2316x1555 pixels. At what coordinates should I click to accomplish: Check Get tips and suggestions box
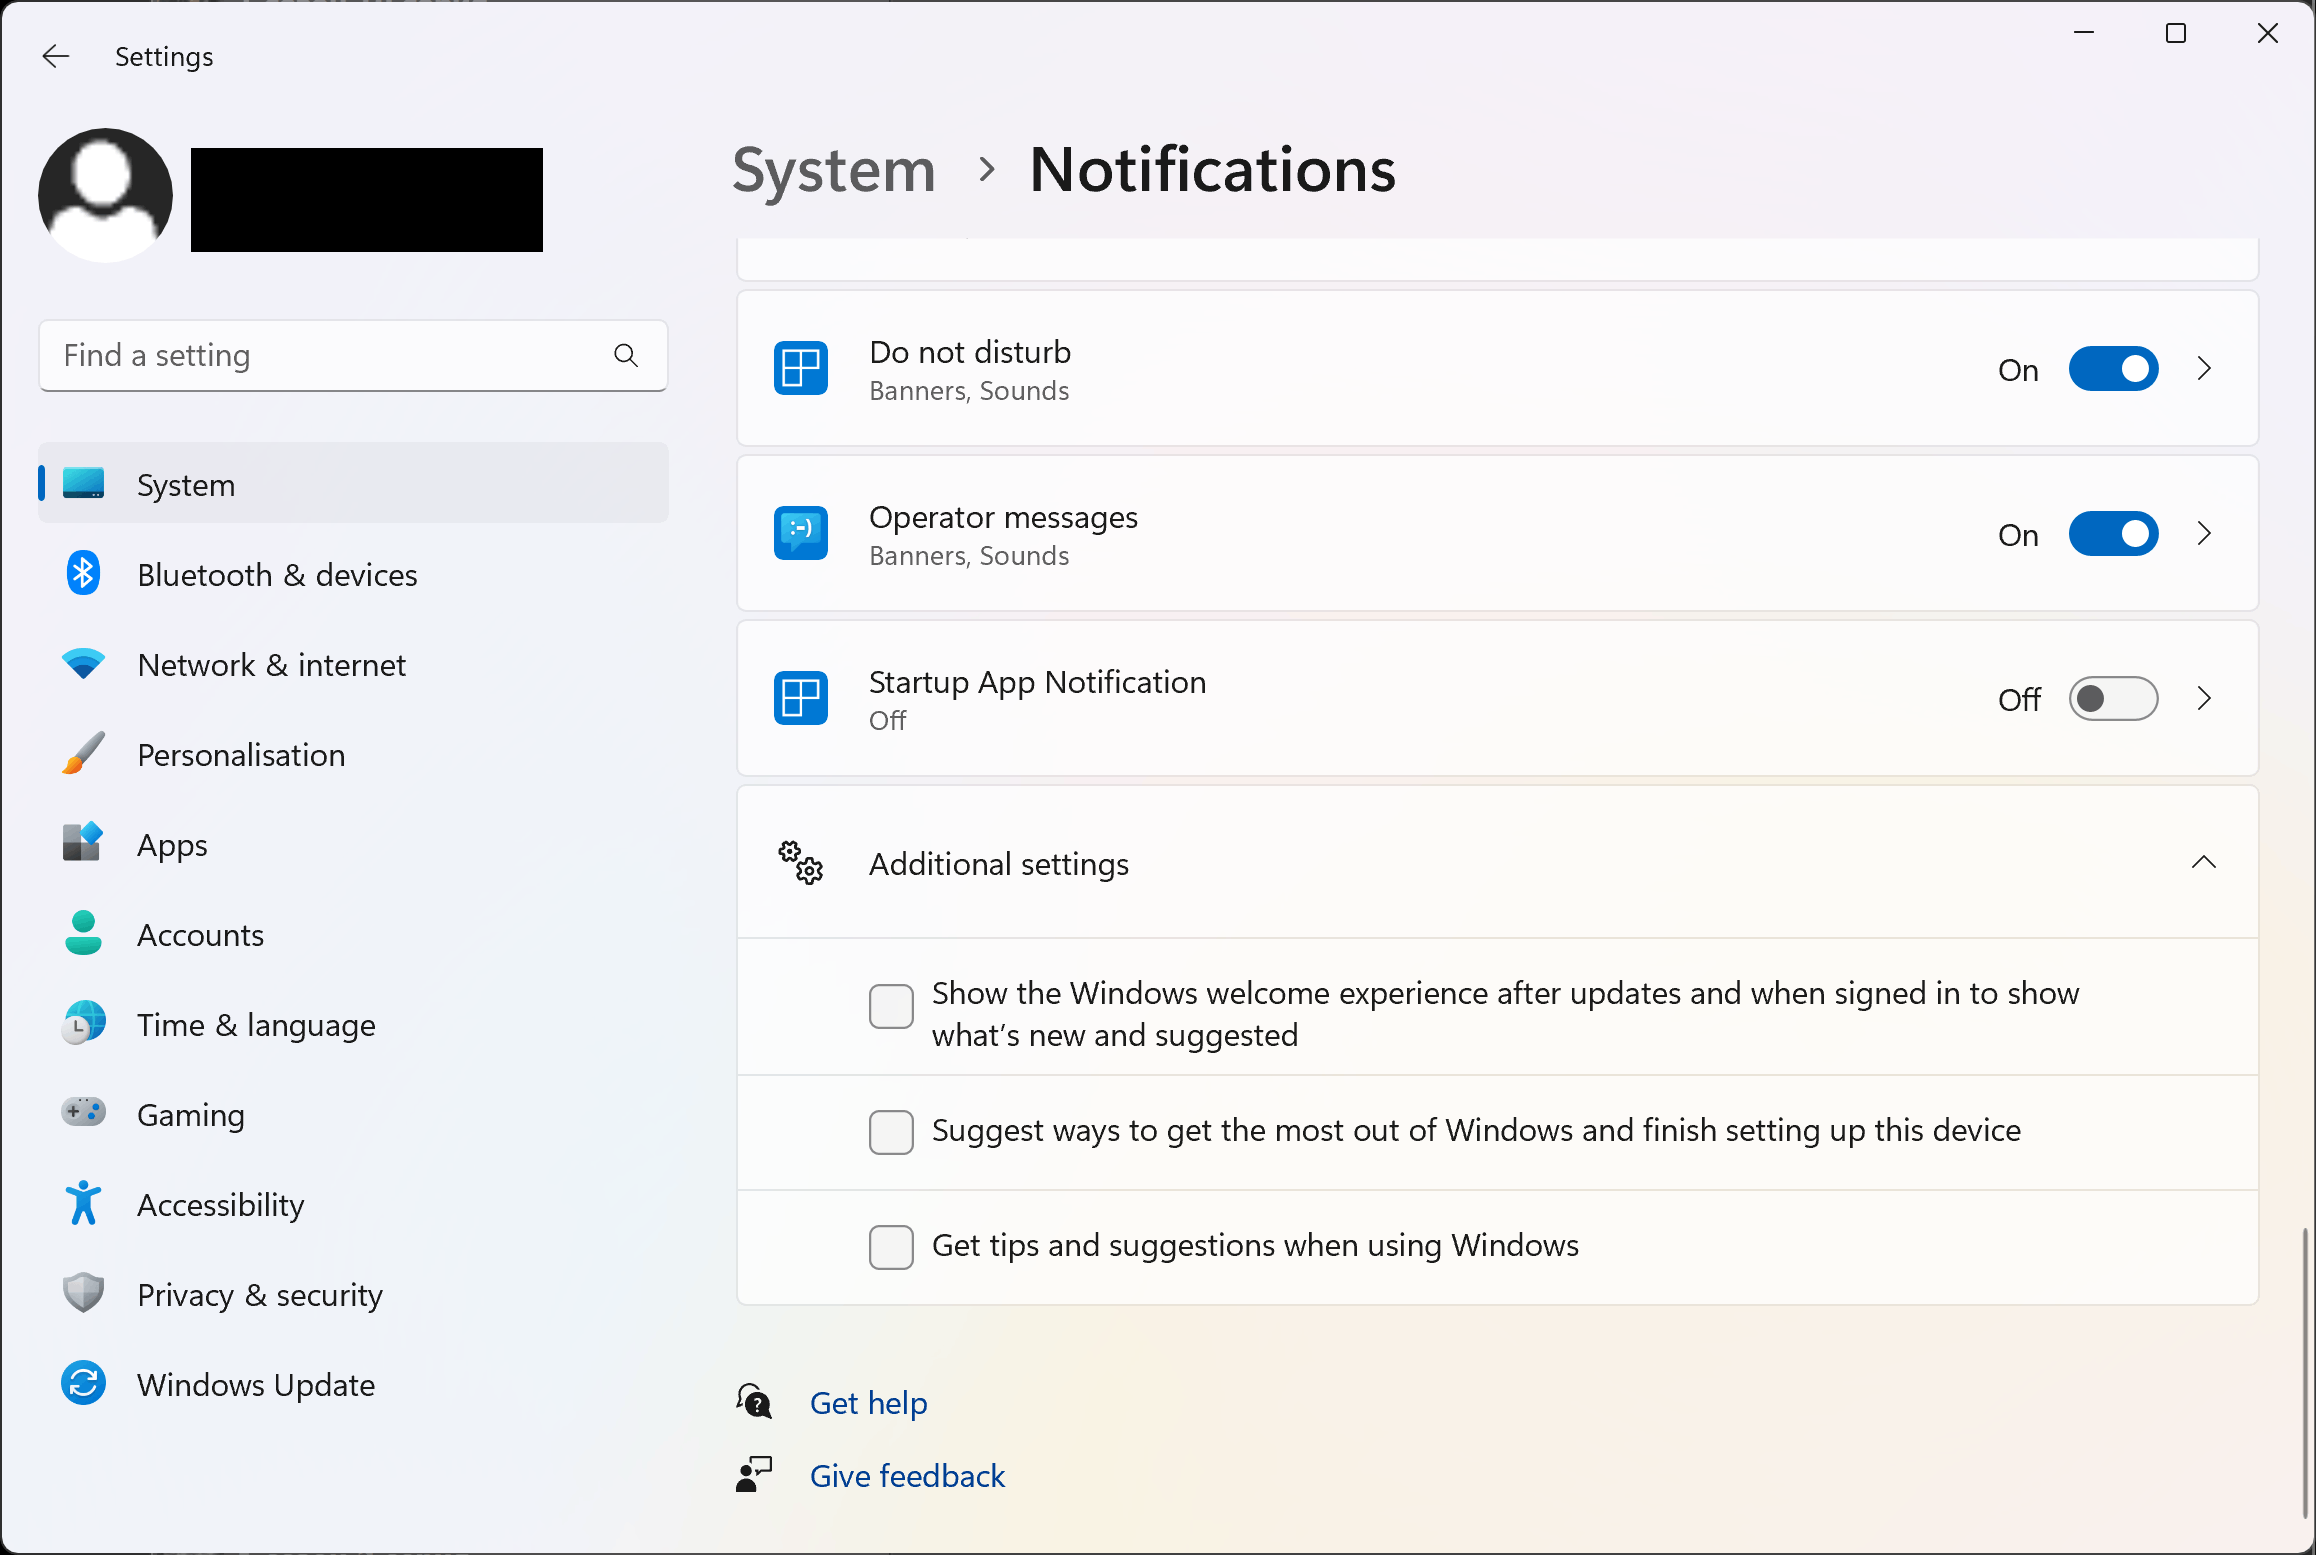891,1247
